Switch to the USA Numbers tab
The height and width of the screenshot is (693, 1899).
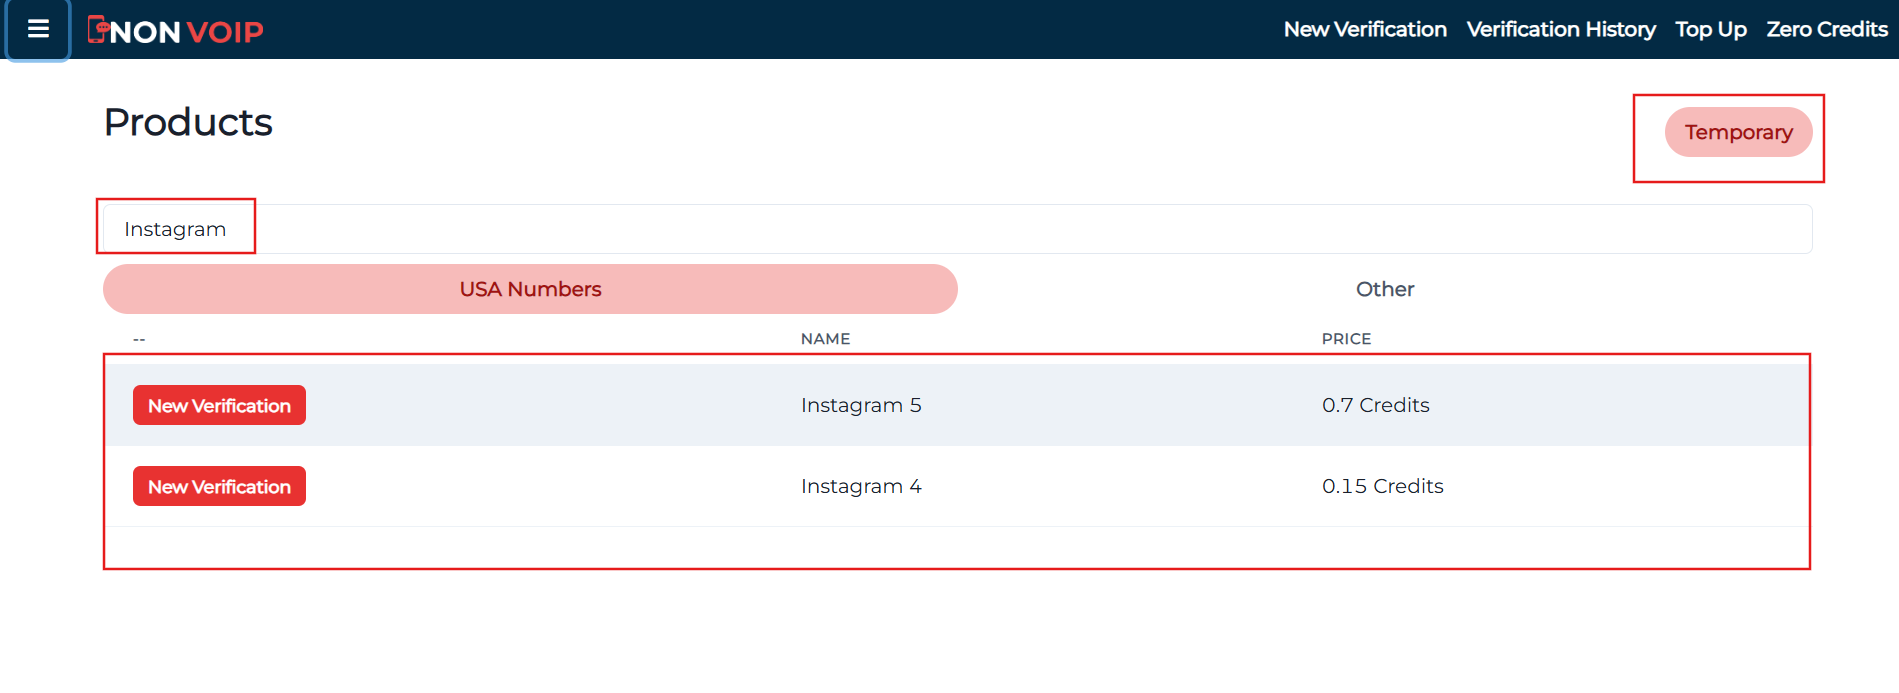tap(530, 288)
